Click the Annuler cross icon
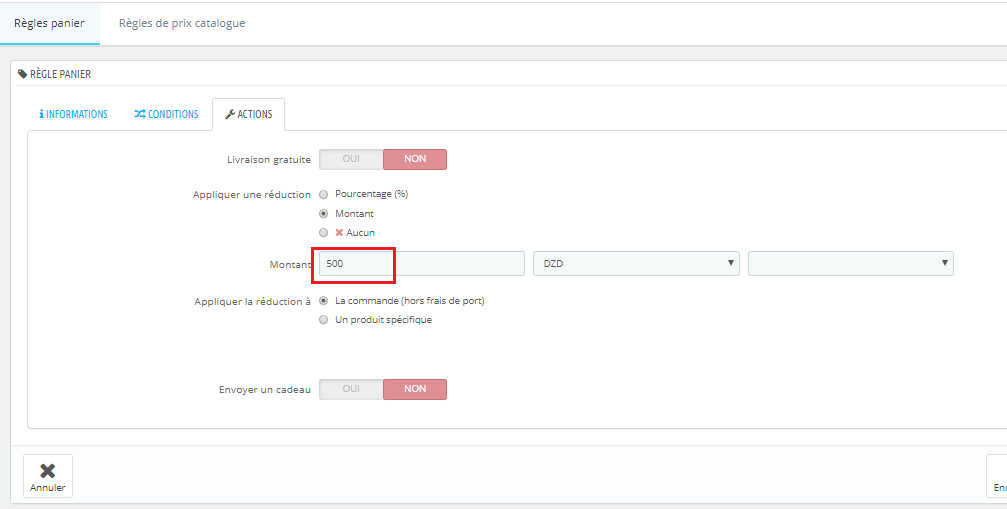Image resolution: width=1007 pixels, height=509 pixels. (48, 471)
